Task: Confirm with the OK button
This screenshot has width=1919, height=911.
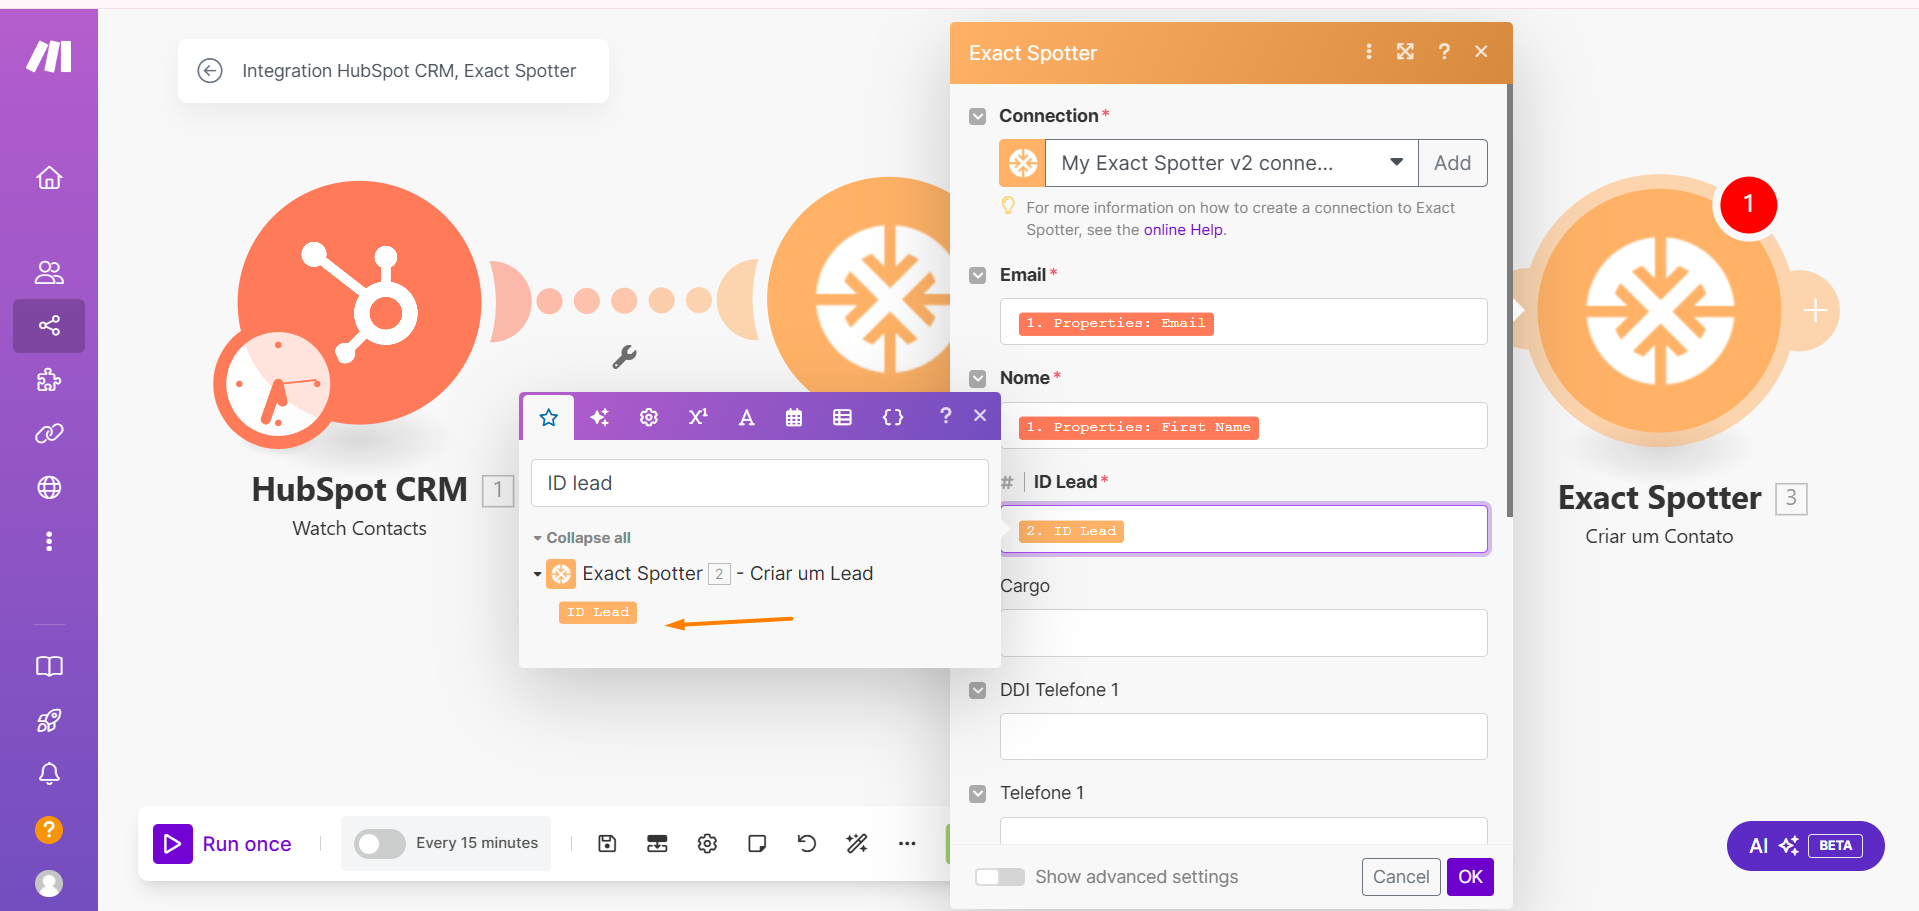Action: (x=1470, y=877)
